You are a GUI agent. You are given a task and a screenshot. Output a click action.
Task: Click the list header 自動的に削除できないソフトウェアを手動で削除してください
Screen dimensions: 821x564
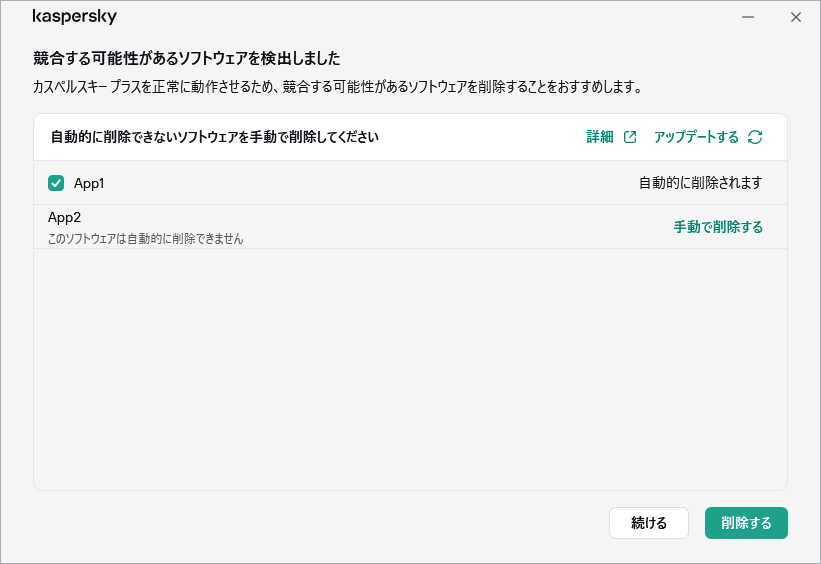coord(214,137)
